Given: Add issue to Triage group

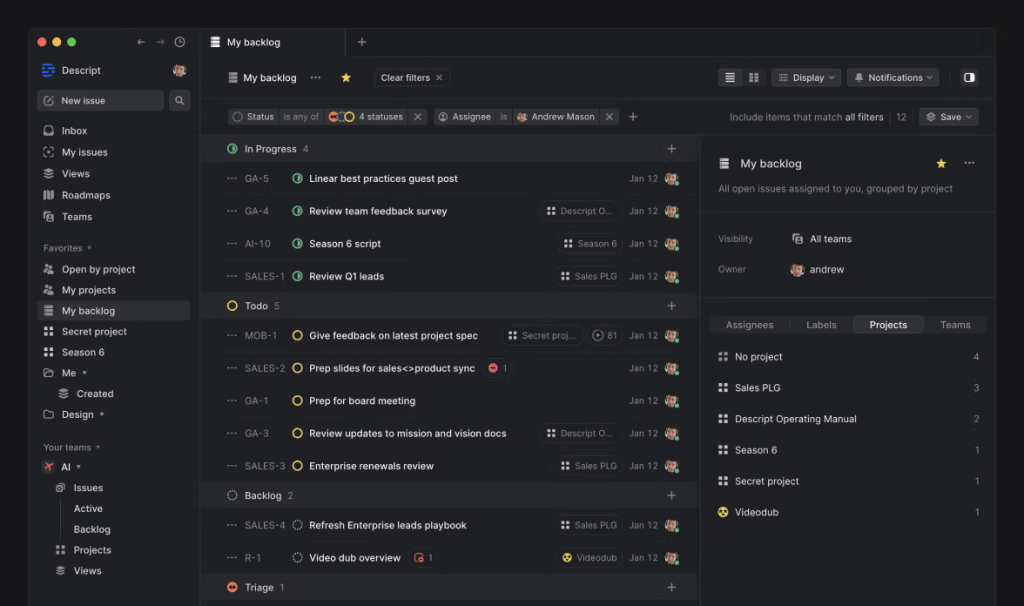Looking at the screenshot, I should (x=671, y=587).
